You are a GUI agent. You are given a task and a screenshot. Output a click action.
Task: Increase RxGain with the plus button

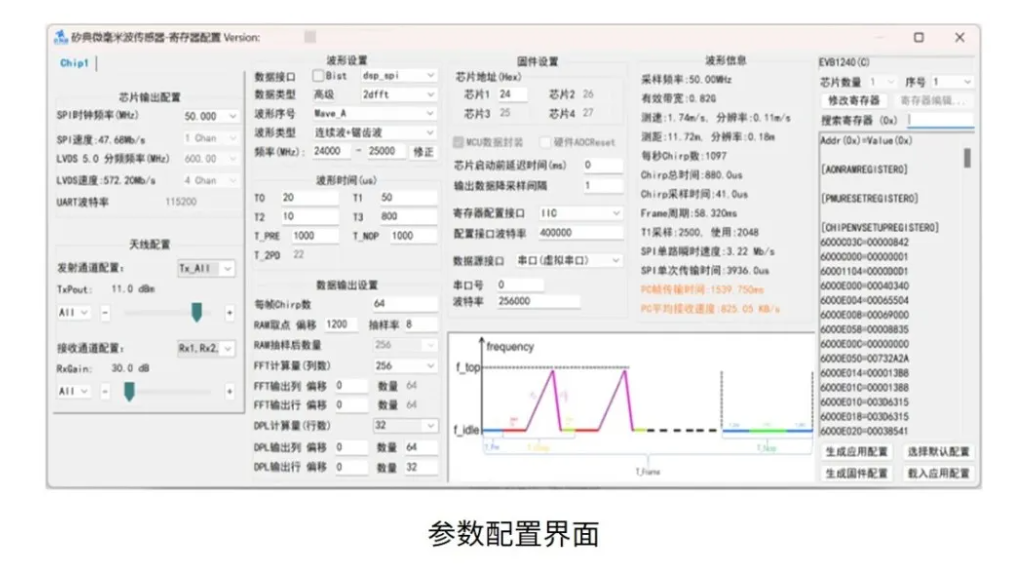point(230,391)
